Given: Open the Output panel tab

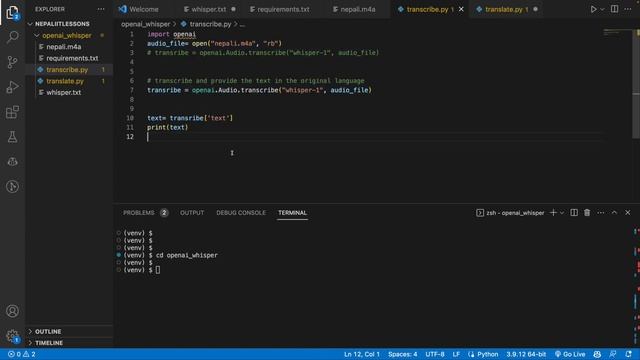Looking at the screenshot, I should click(x=192, y=213).
